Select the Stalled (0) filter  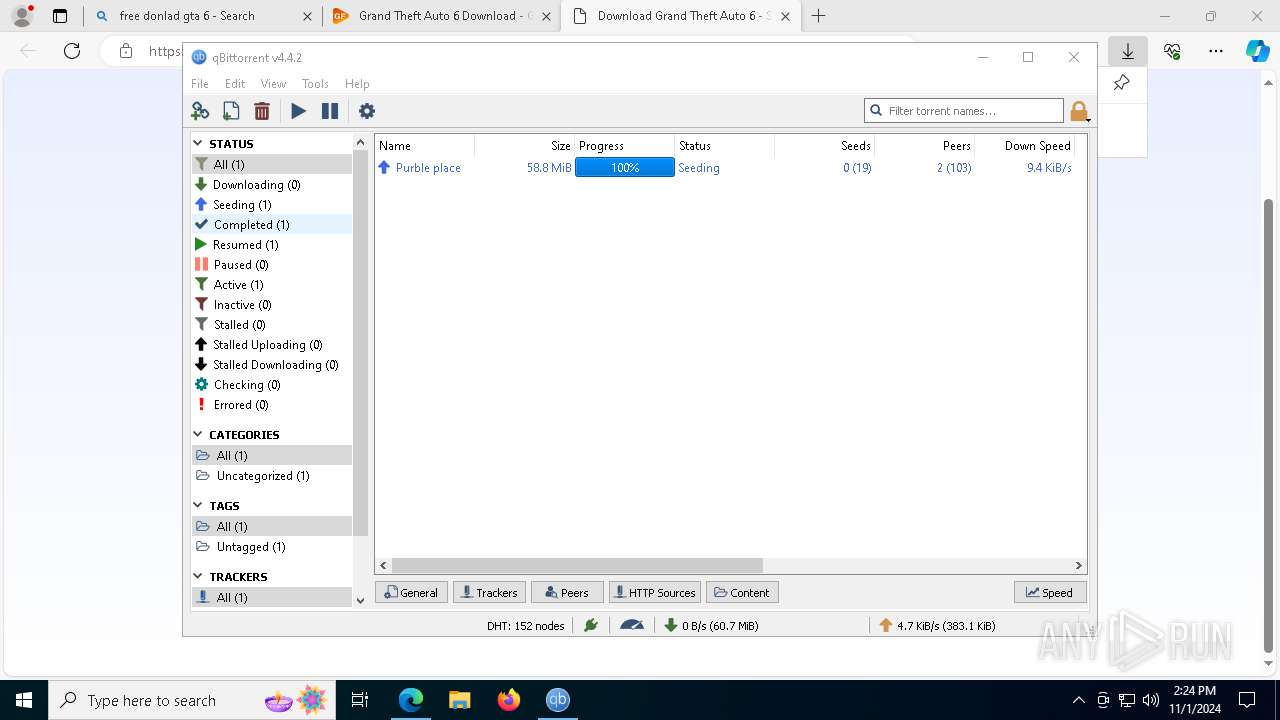[272, 324]
